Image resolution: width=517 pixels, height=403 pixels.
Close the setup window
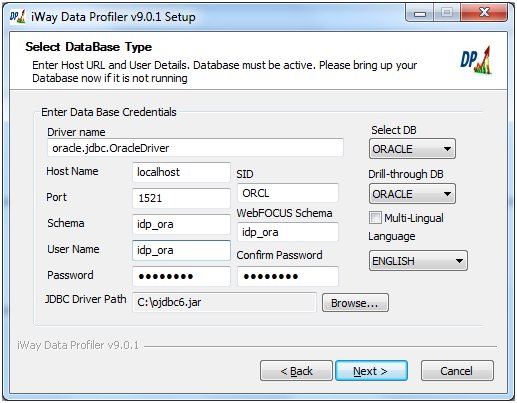click(484, 13)
